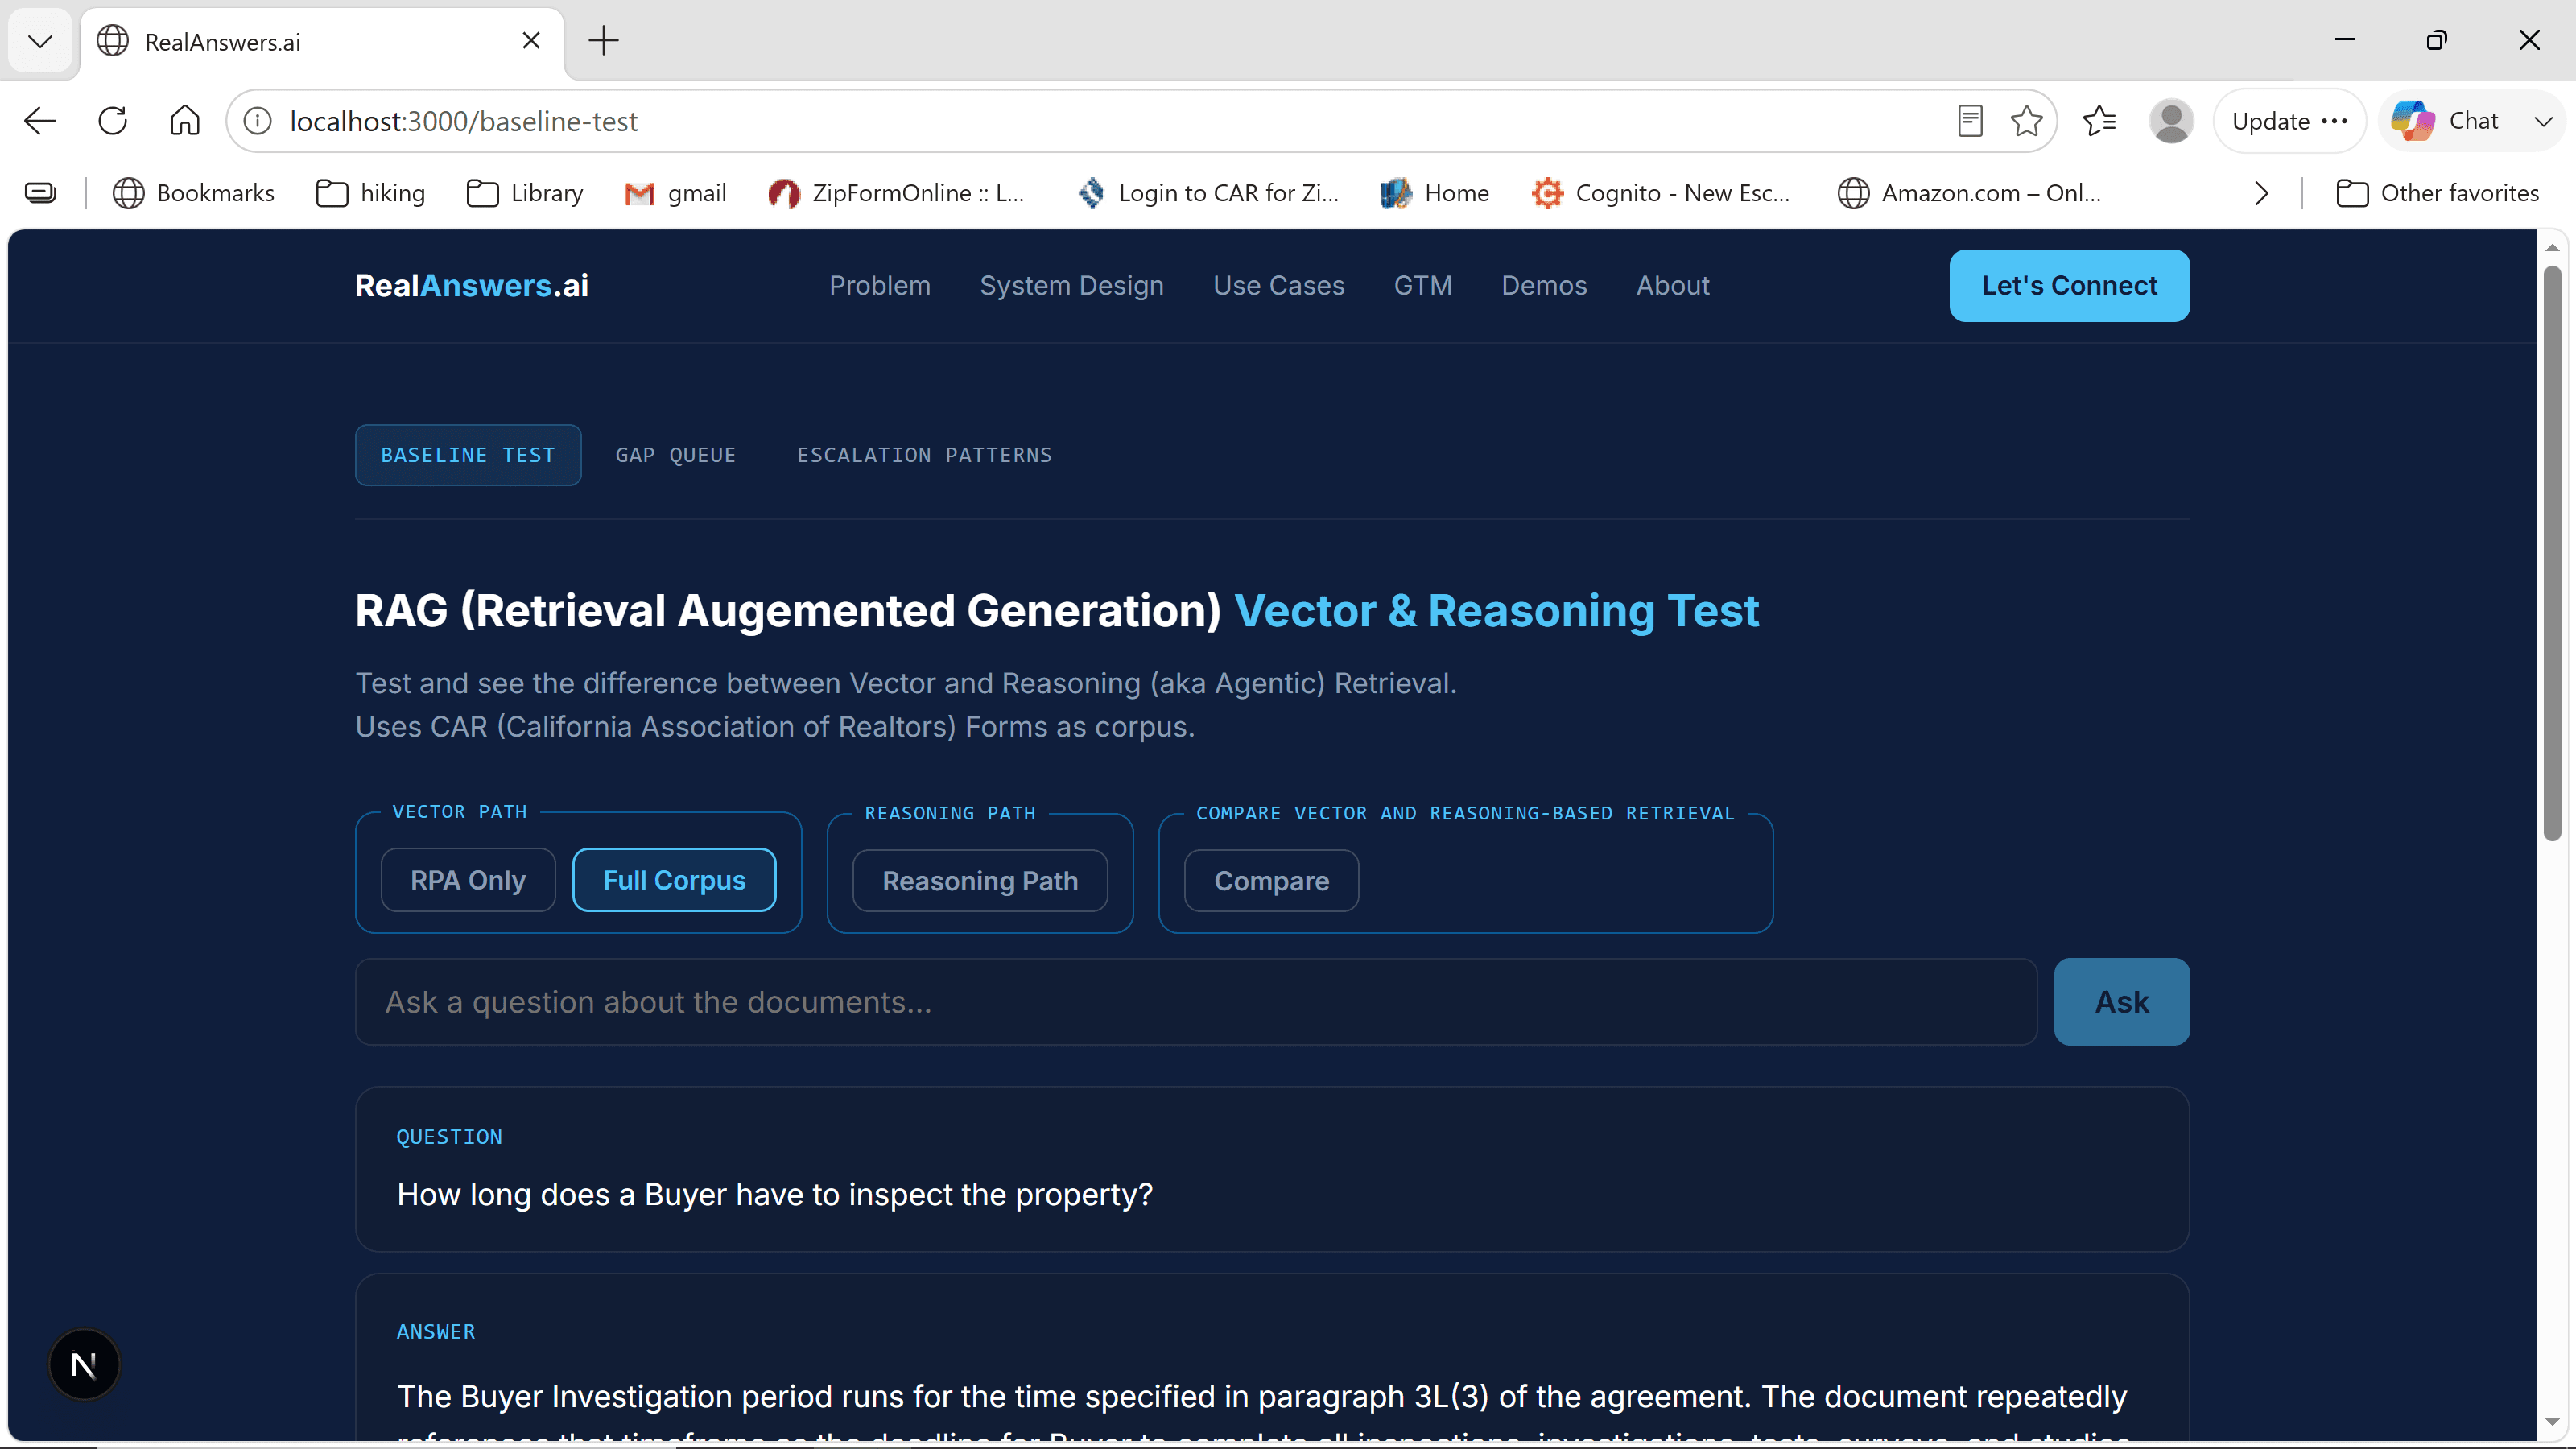Add this page to favorites
Screen dimensions: 2576x1449
pos(2027,121)
